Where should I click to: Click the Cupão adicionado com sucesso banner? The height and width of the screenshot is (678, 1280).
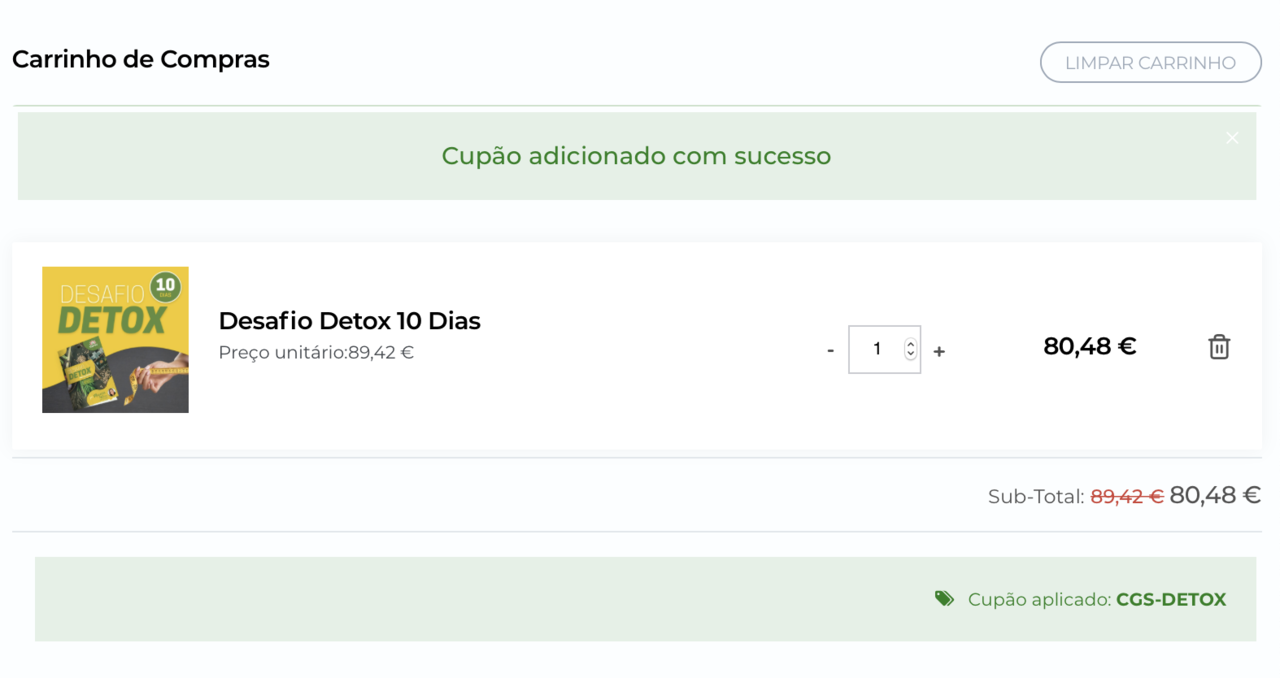(636, 156)
